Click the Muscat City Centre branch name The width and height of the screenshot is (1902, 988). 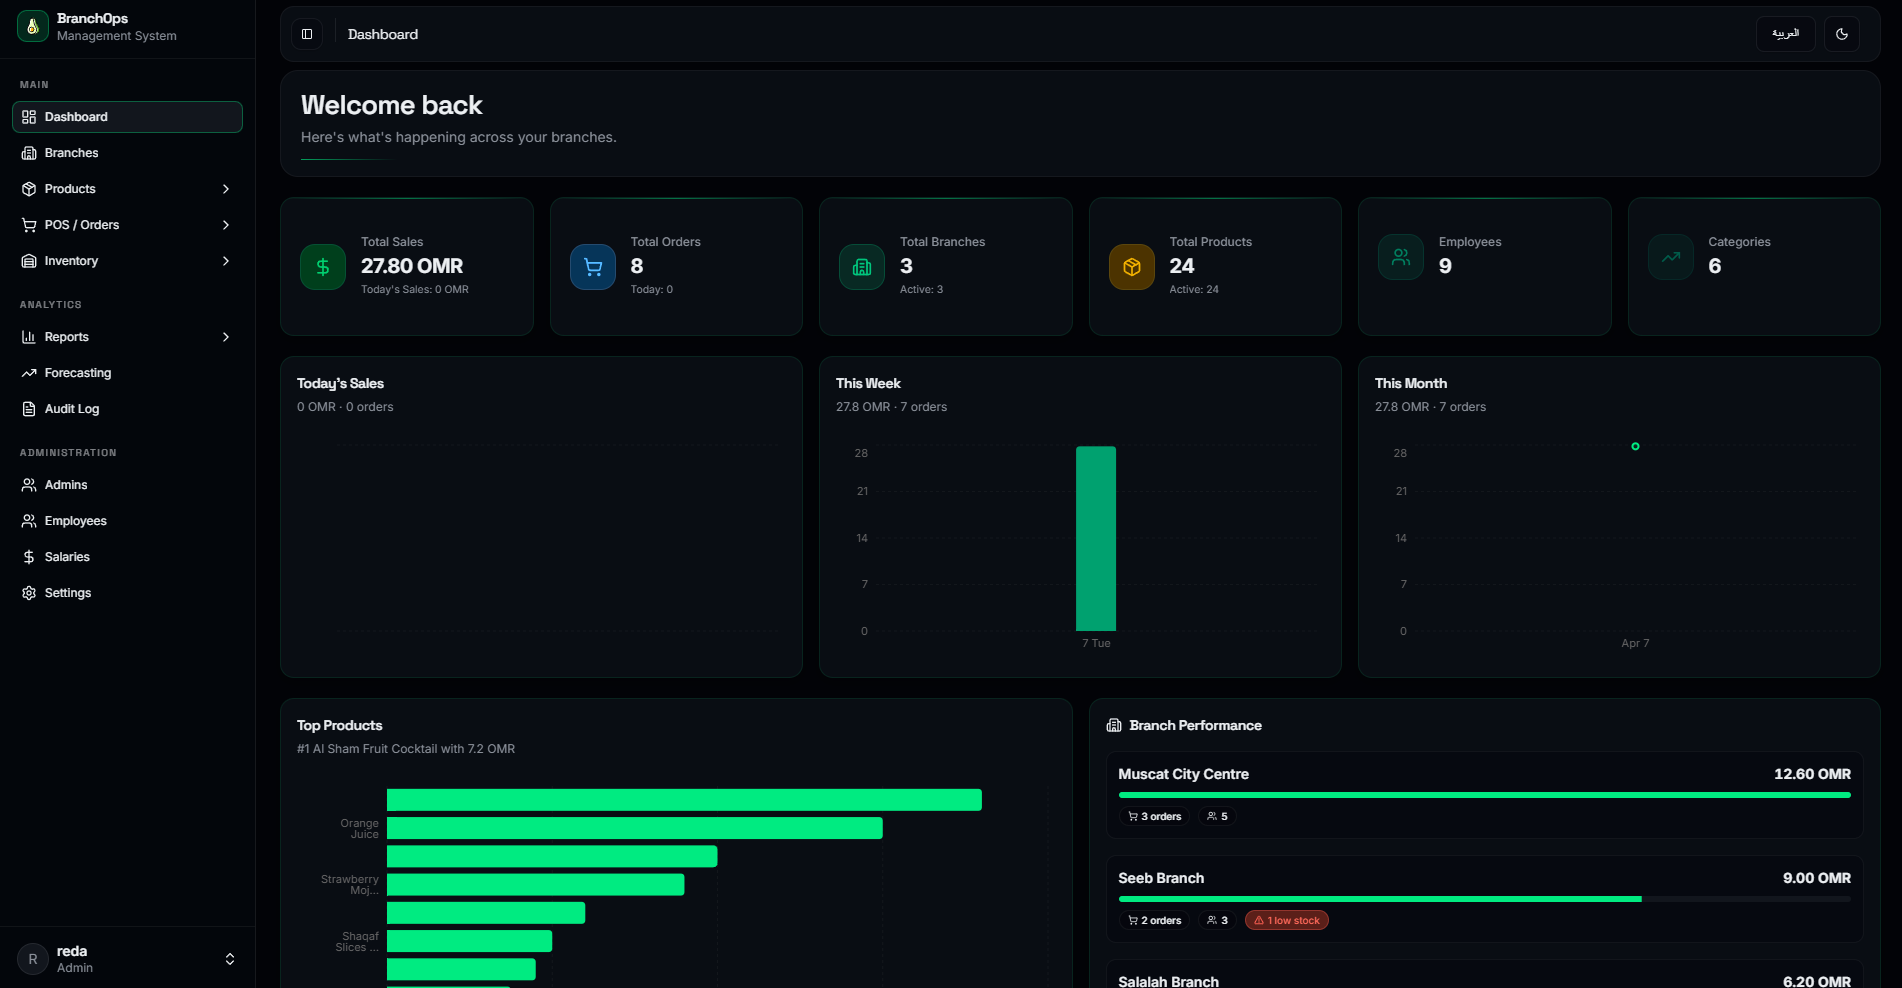[1183, 774]
